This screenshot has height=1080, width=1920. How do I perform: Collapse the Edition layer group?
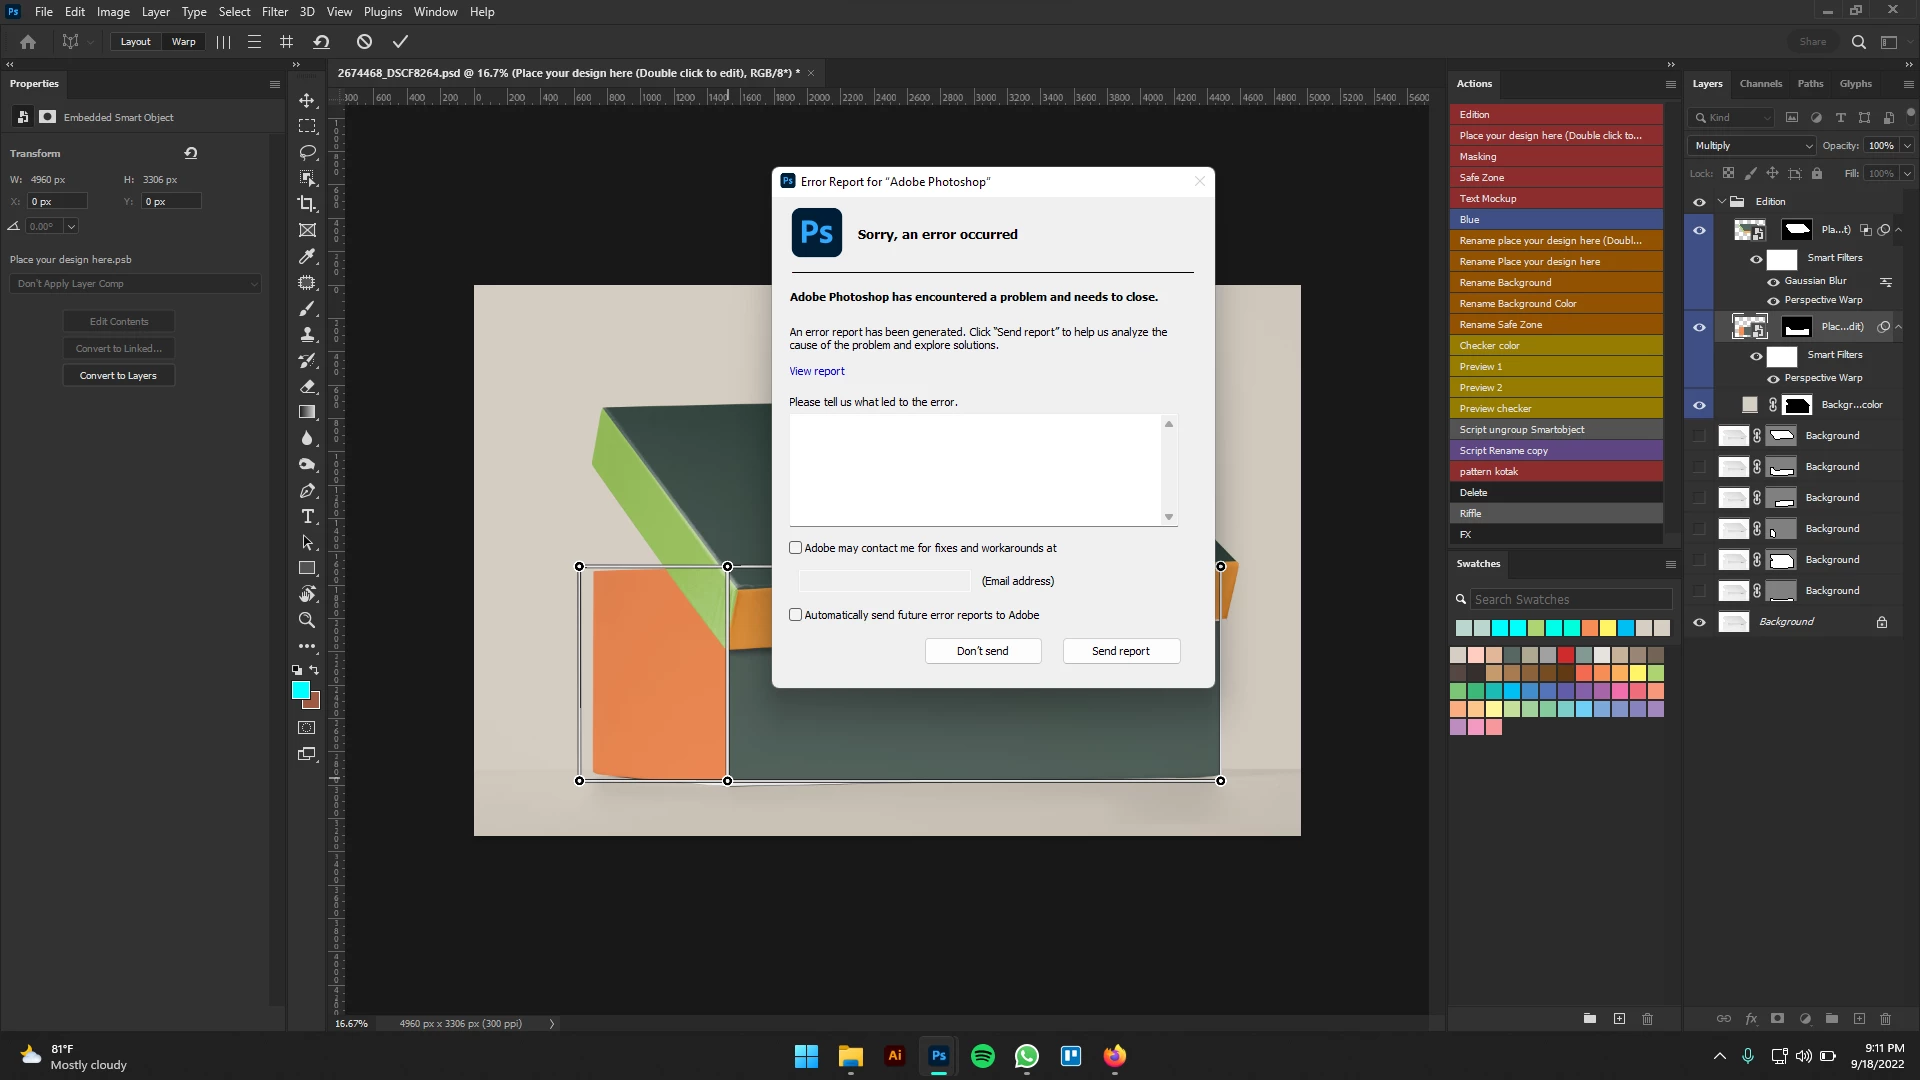pyautogui.click(x=1721, y=202)
